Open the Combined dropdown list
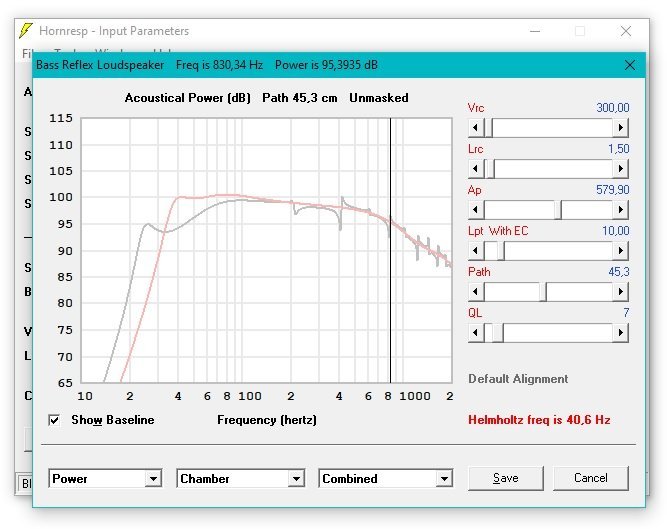The image size is (667, 529). tap(444, 479)
